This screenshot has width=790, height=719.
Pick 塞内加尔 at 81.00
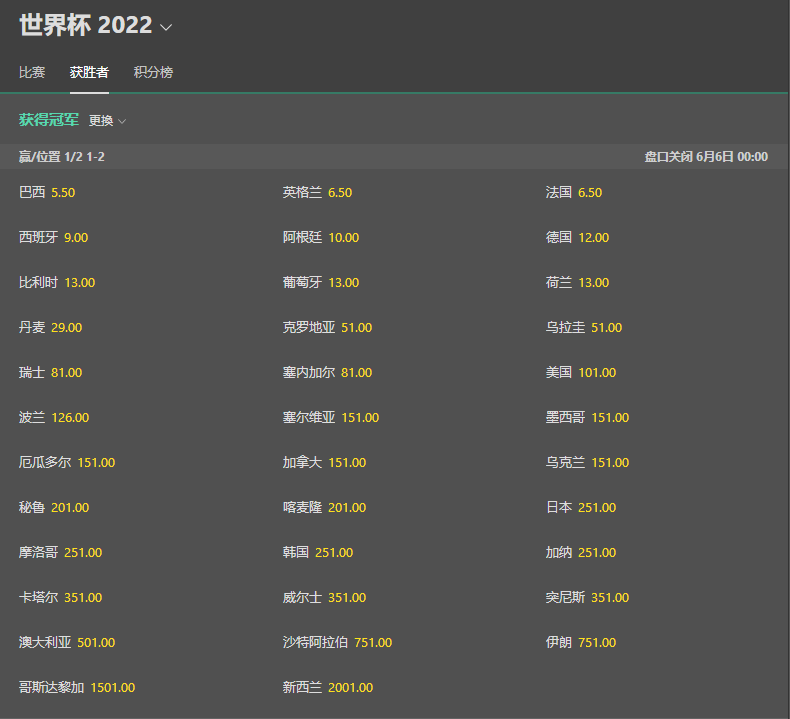click(327, 372)
